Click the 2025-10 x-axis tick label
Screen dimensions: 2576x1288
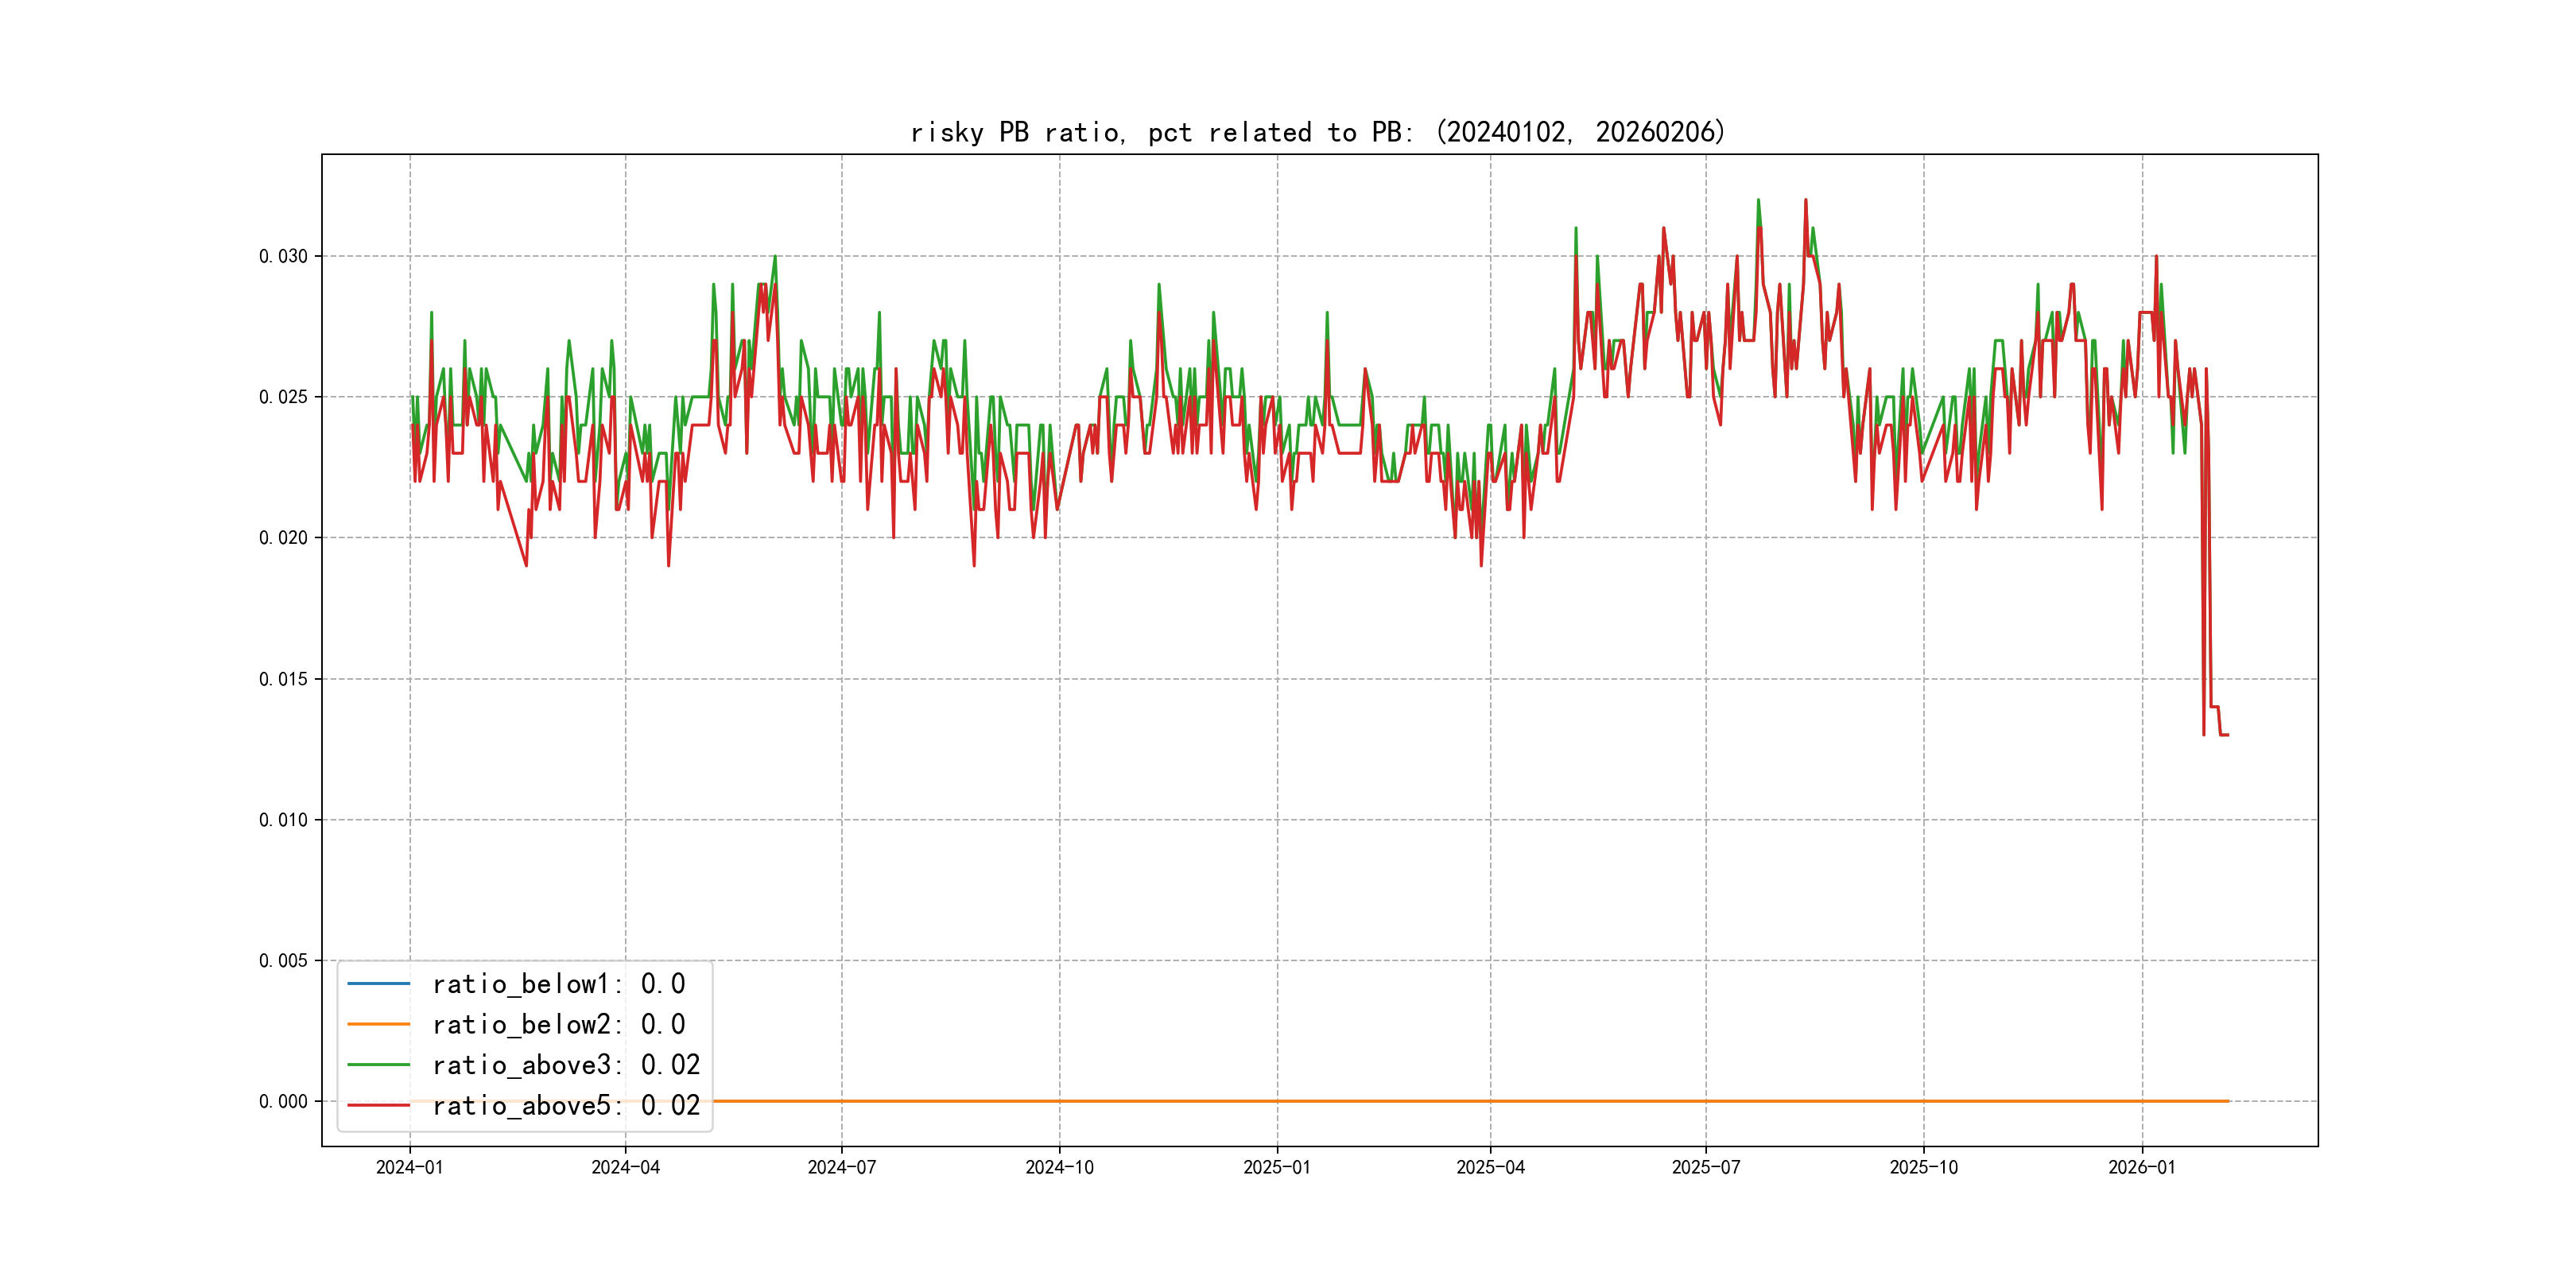tap(1923, 1167)
